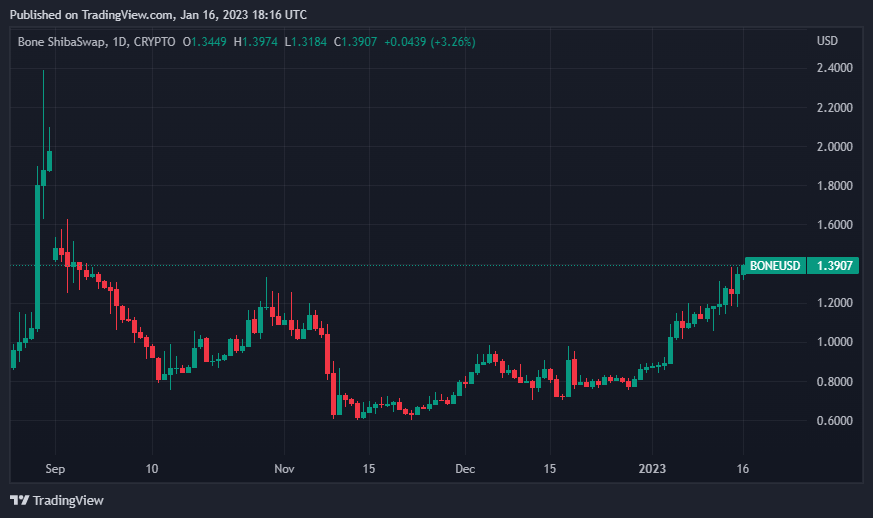Click the low value L1.3184
Image resolution: width=873 pixels, height=518 pixels.
(306, 42)
